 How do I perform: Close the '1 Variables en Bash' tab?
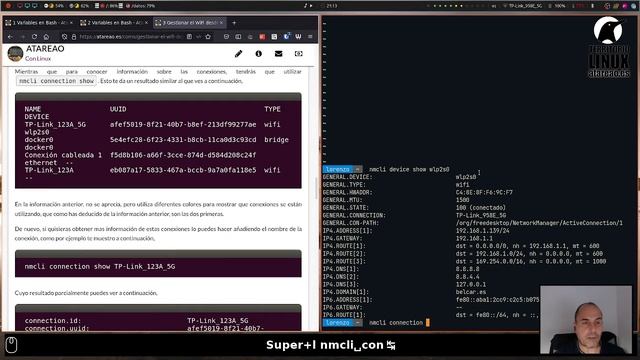point(71,23)
